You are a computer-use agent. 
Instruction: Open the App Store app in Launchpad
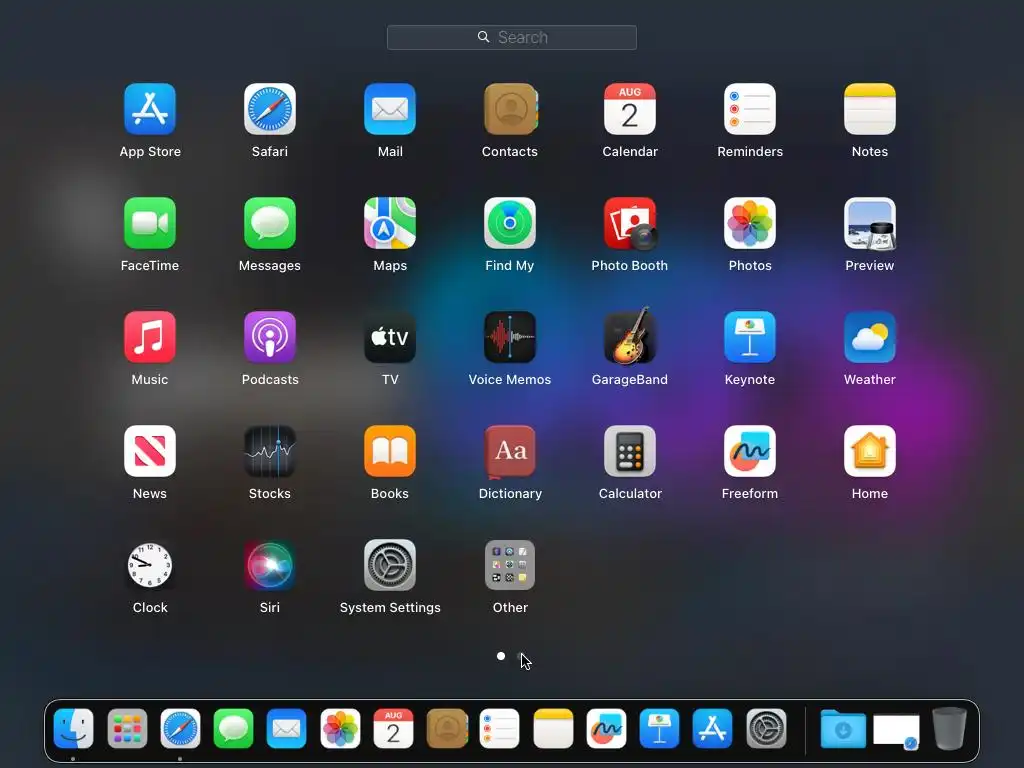(x=150, y=109)
